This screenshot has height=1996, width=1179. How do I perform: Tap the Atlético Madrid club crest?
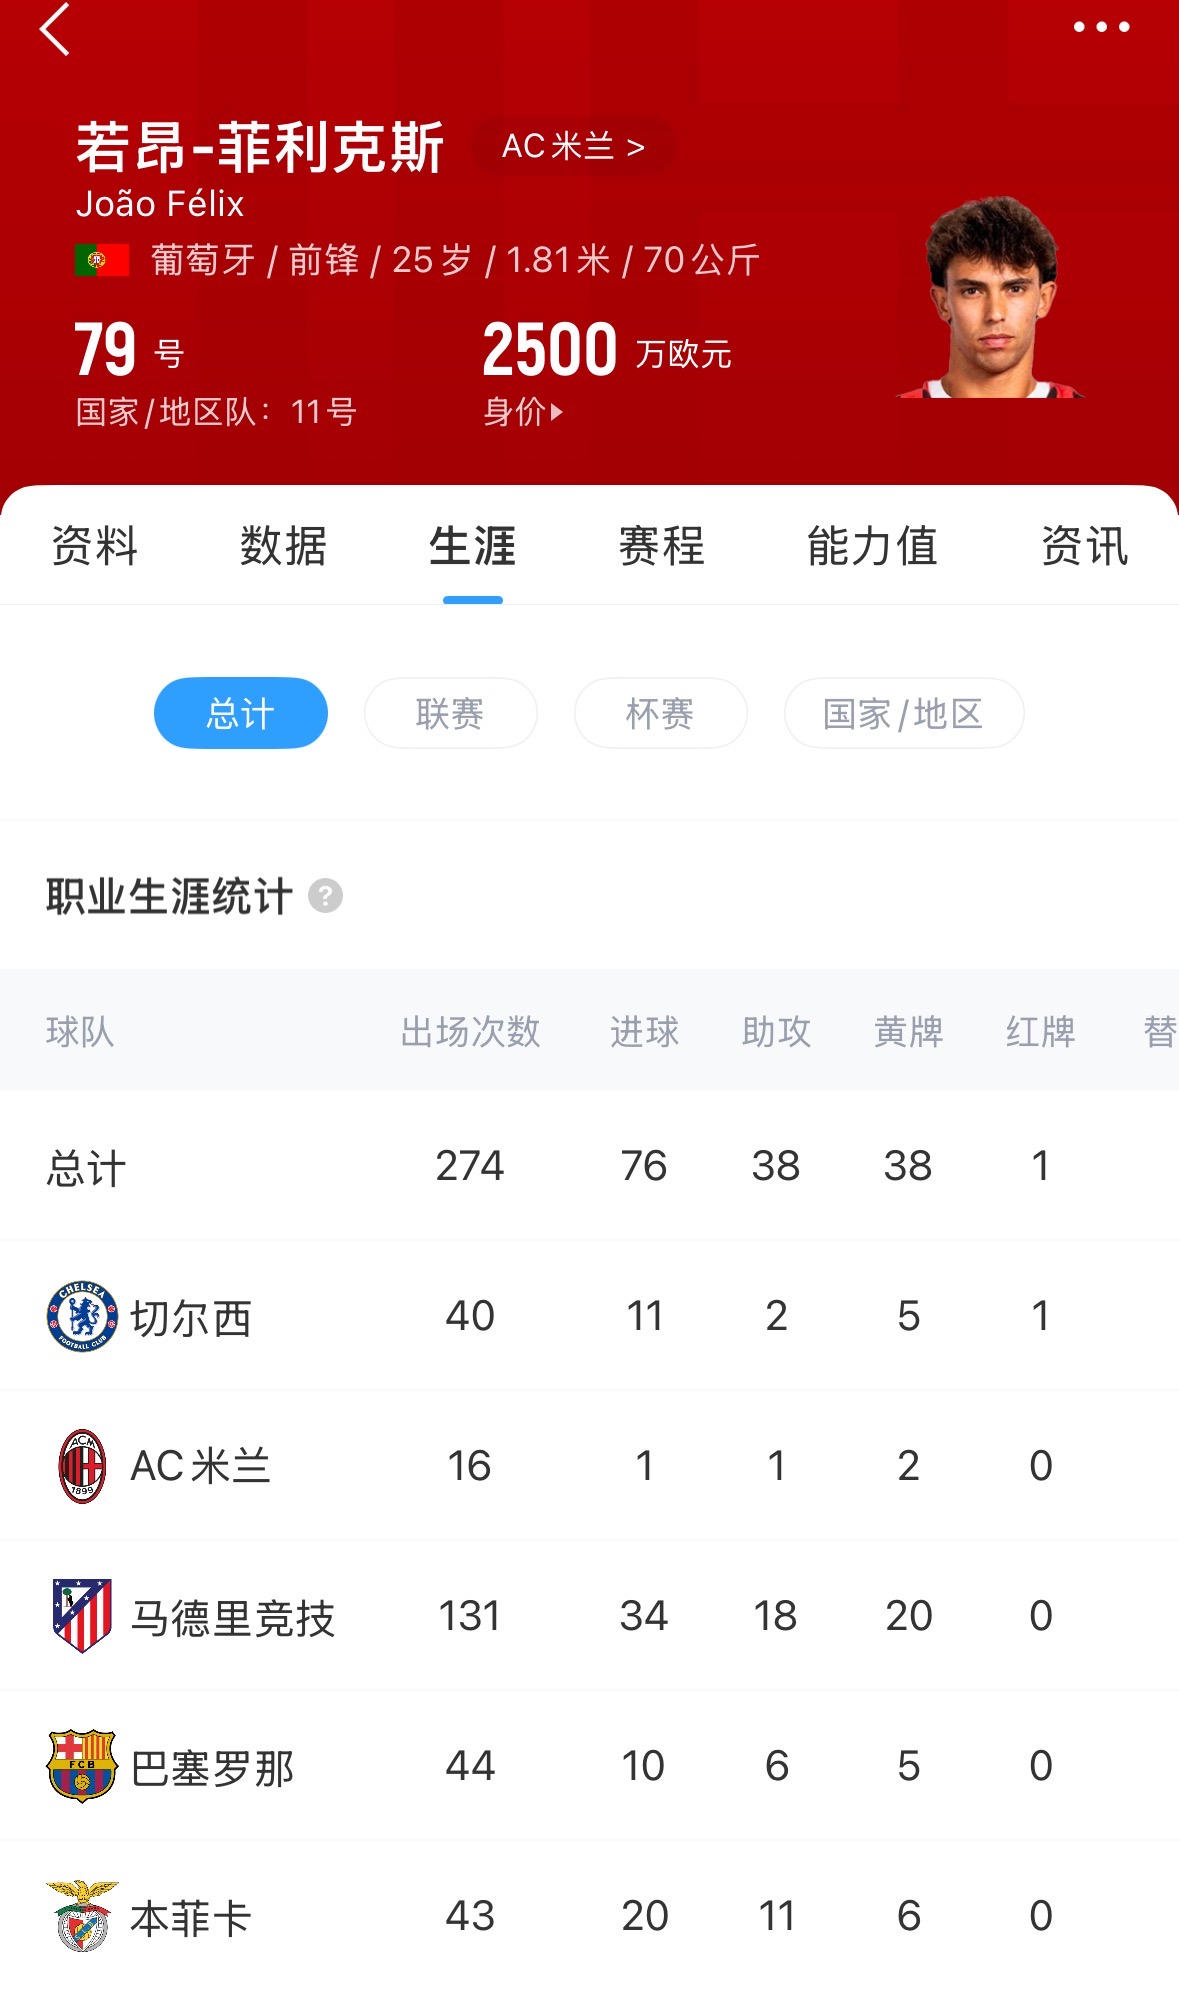(82, 1615)
